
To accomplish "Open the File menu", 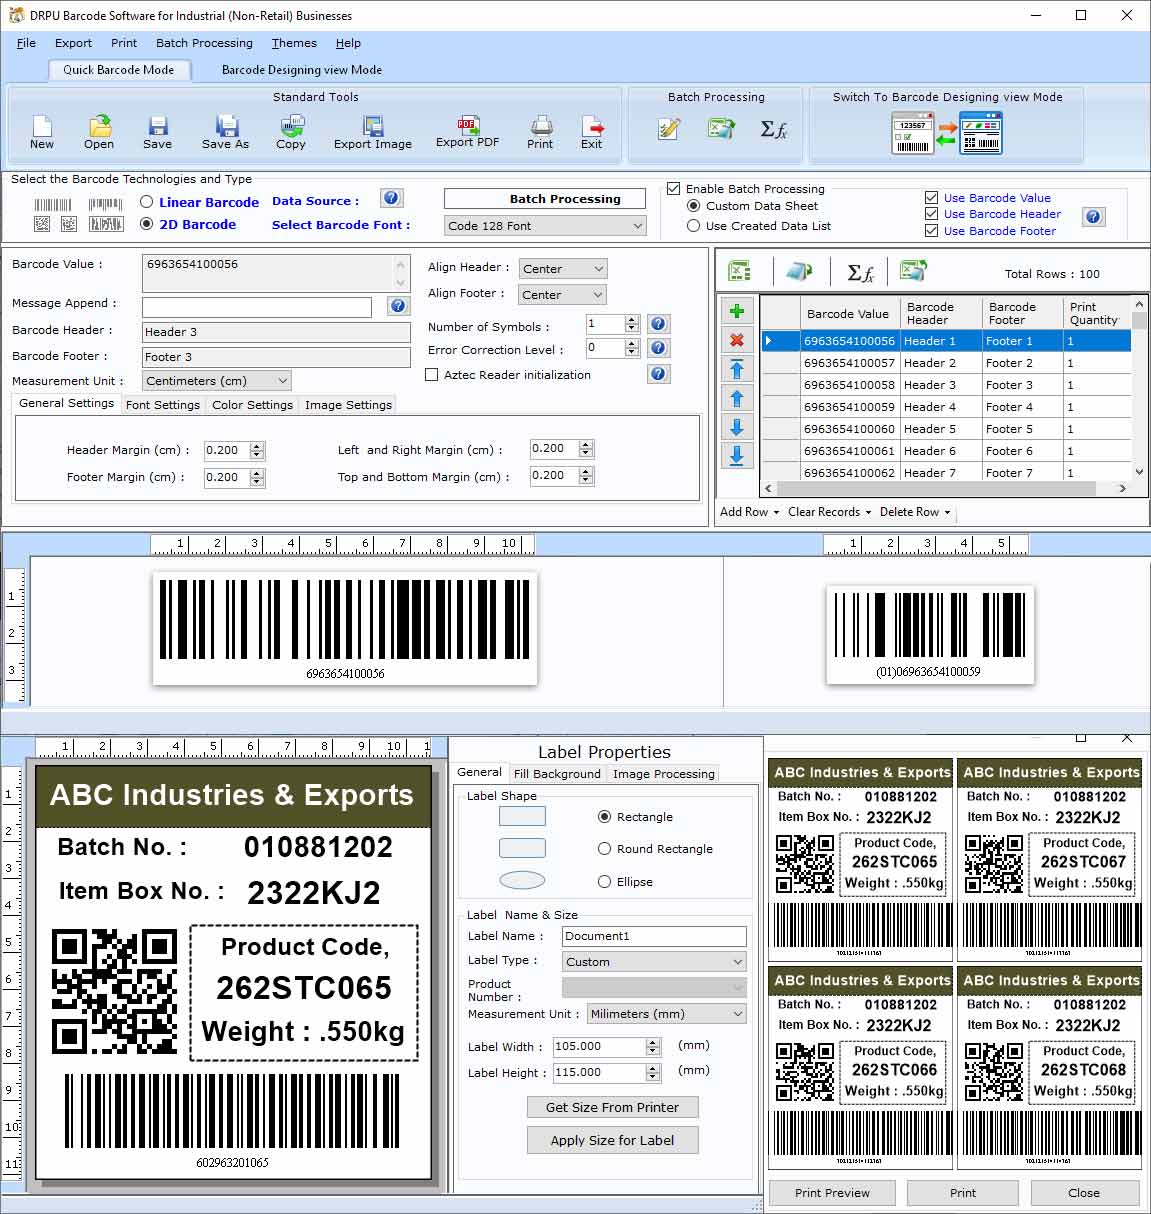I will (26, 43).
